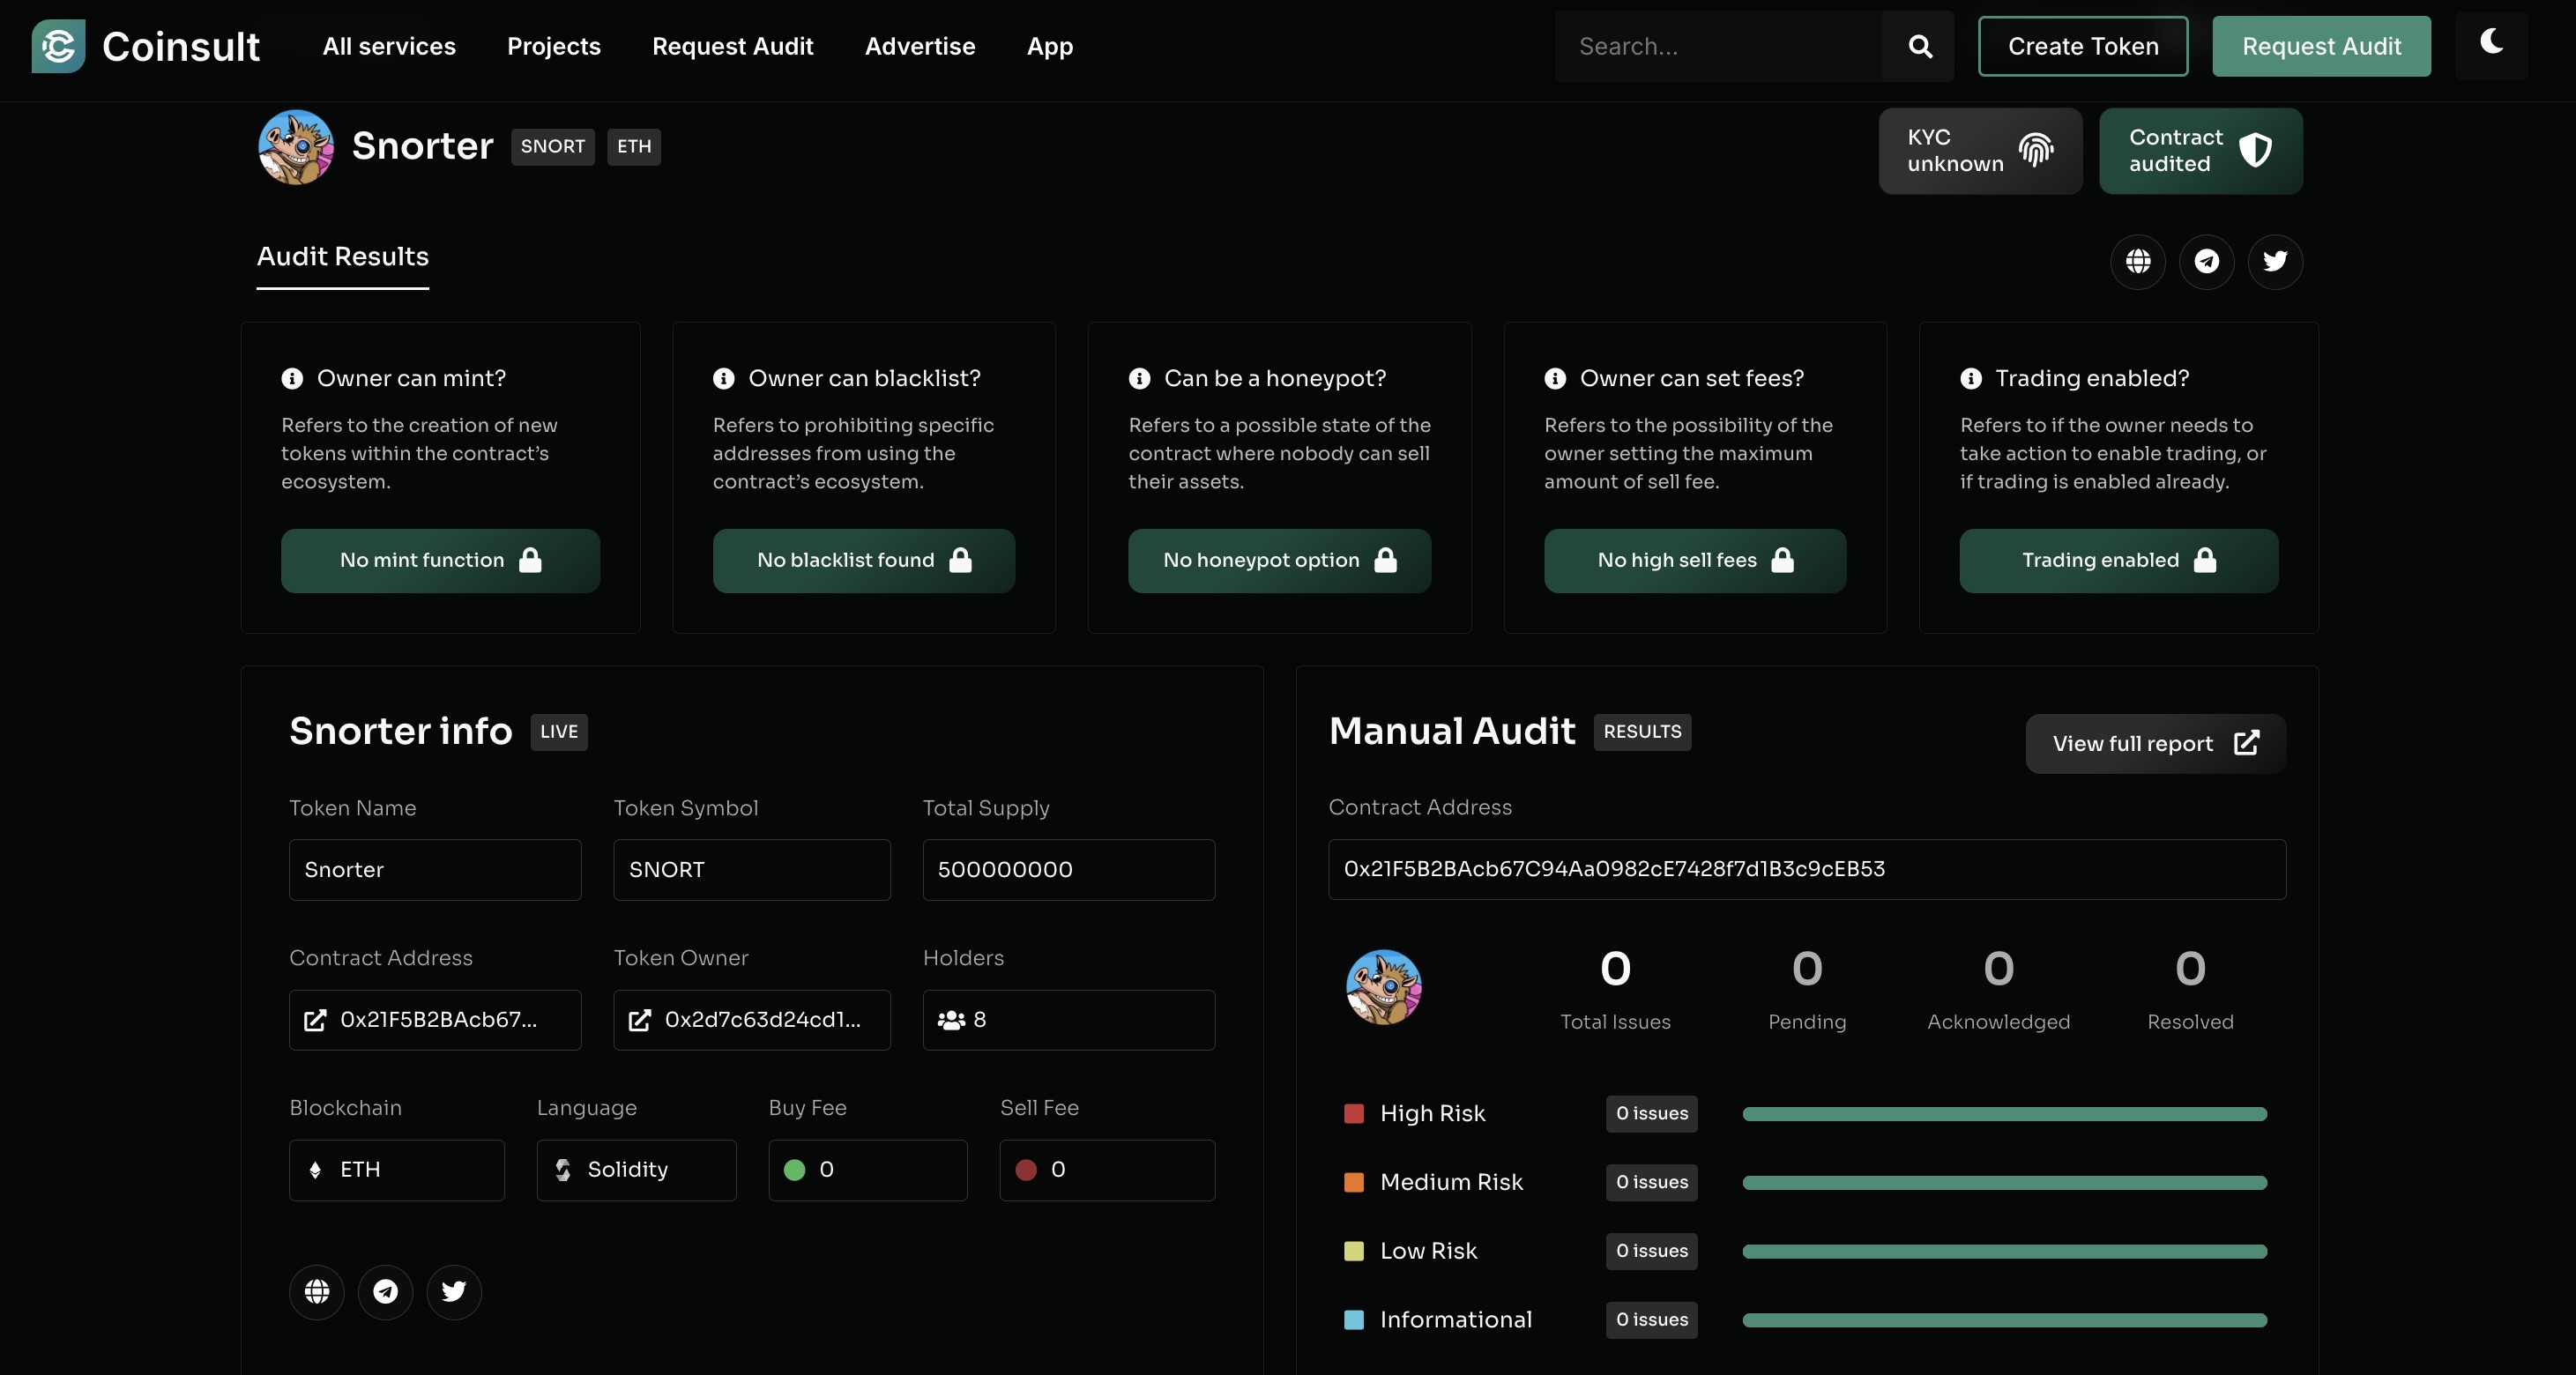
Task: Click lock icon on Trading enabled button
Action: pyautogui.click(x=2205, y=560)
